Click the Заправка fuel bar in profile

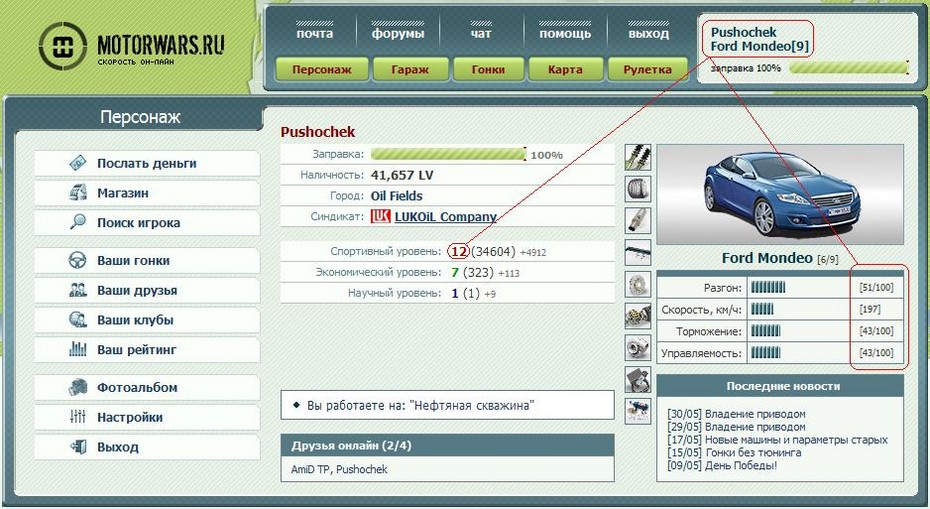[448, 154]
